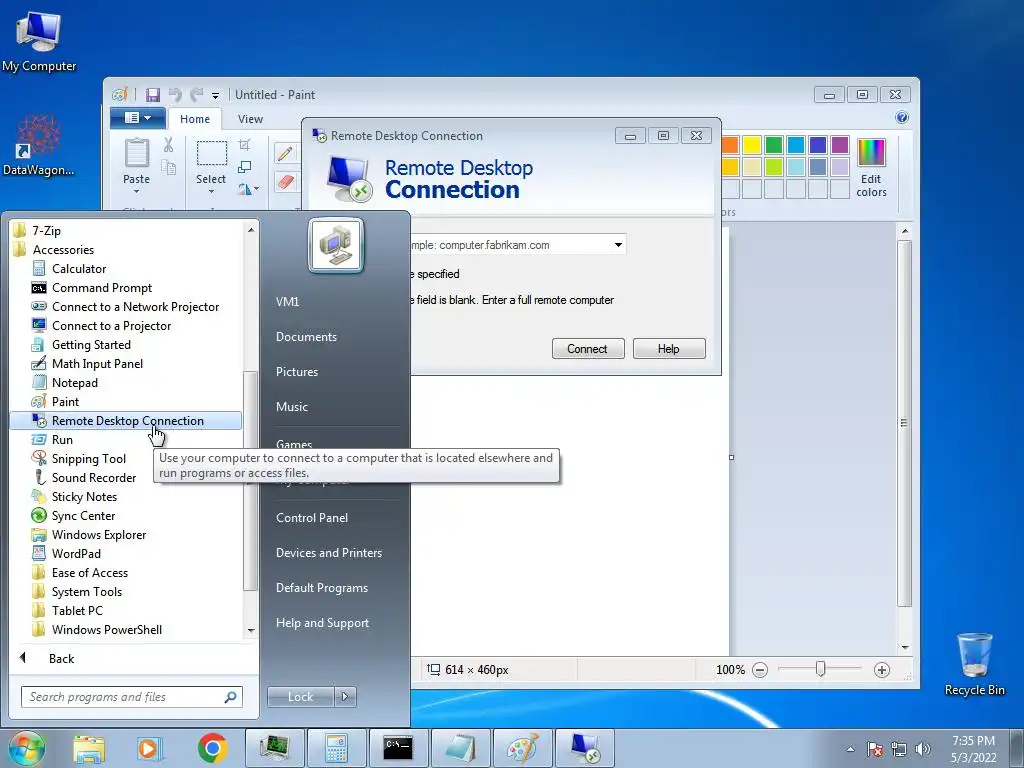The width and height of the screenshot is (1024, 768).
Task: Open Control Panel from Start menu
Action: tap(312, 518)
